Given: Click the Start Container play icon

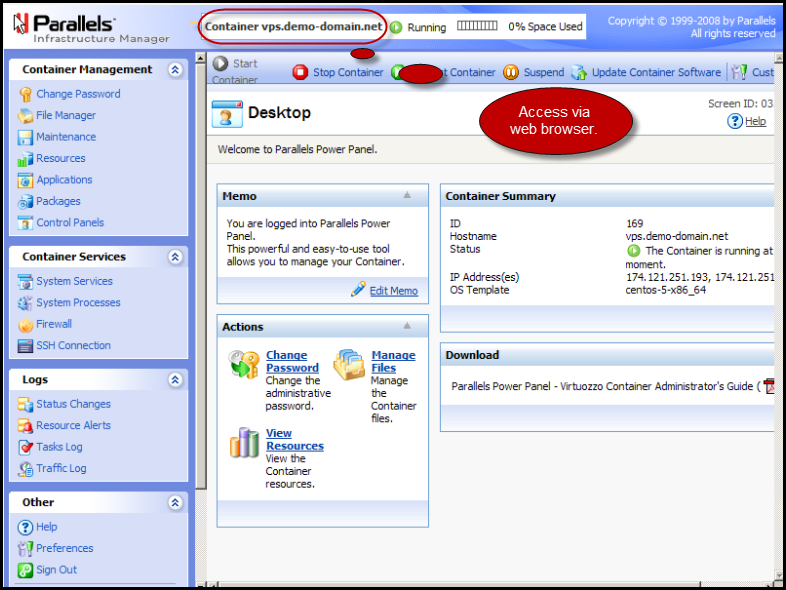Looking at the screenshot, I should click(x=220, y=64).
